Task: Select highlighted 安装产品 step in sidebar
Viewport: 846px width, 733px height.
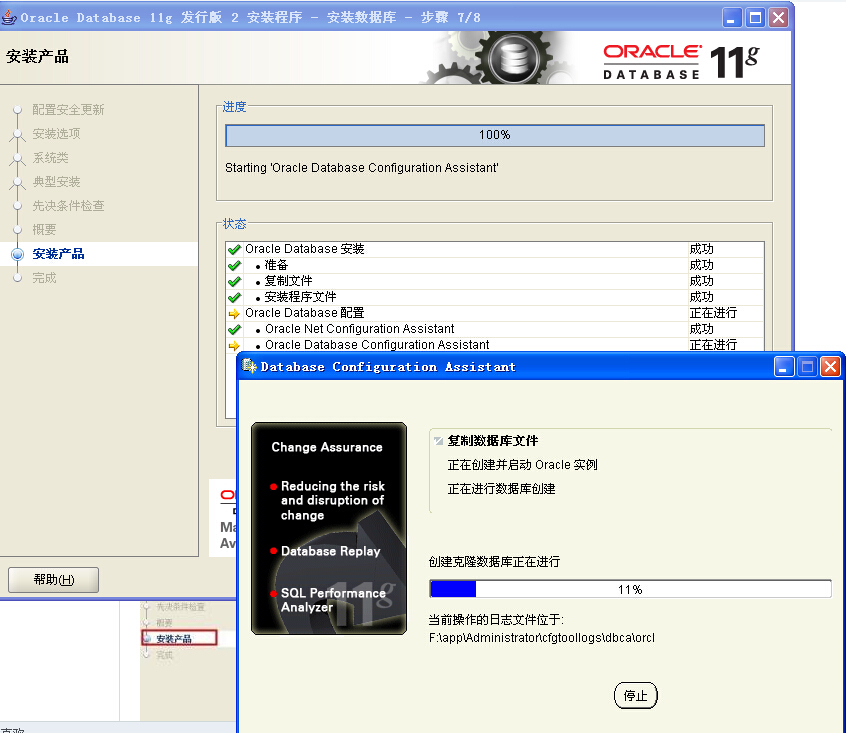Action: (x=58, y=254)
